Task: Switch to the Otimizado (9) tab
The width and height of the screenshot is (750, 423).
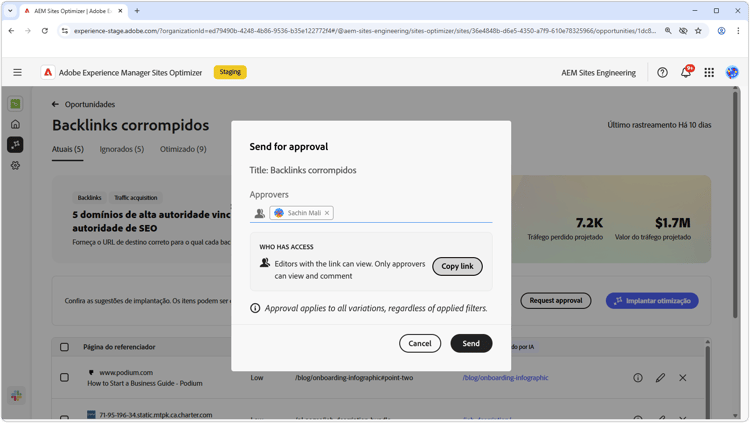Action: (x=183, y=149)
